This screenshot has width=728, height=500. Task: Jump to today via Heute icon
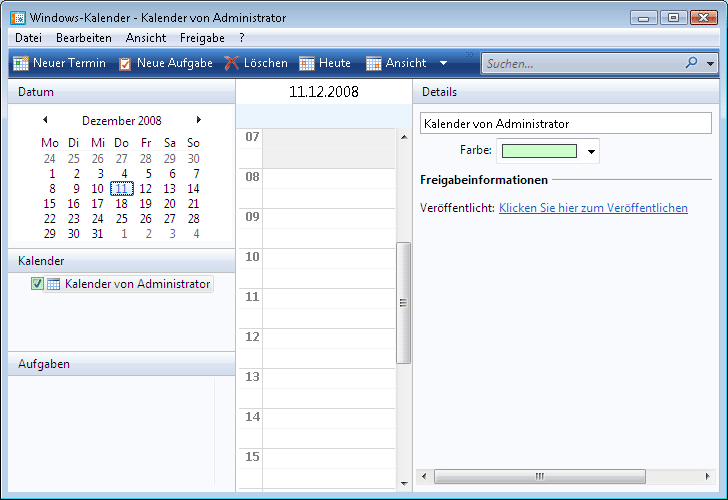pos(307,63)
